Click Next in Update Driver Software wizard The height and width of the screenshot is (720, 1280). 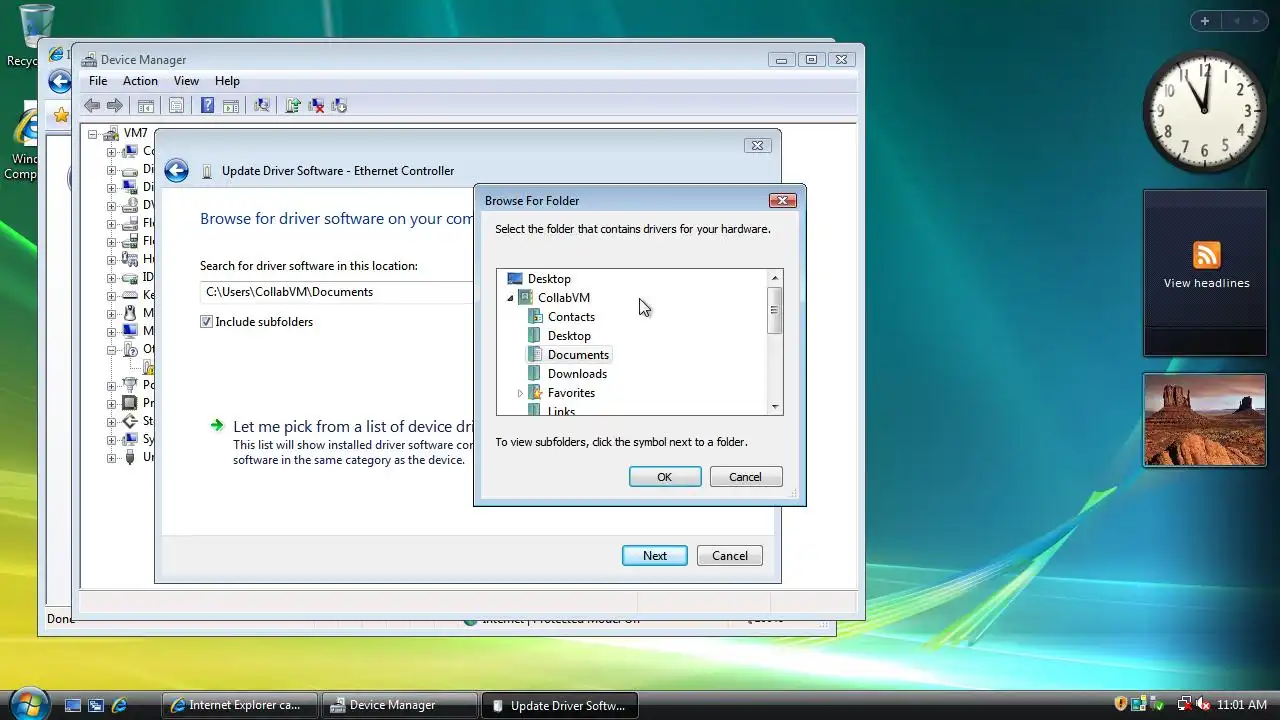pos(655,556)
